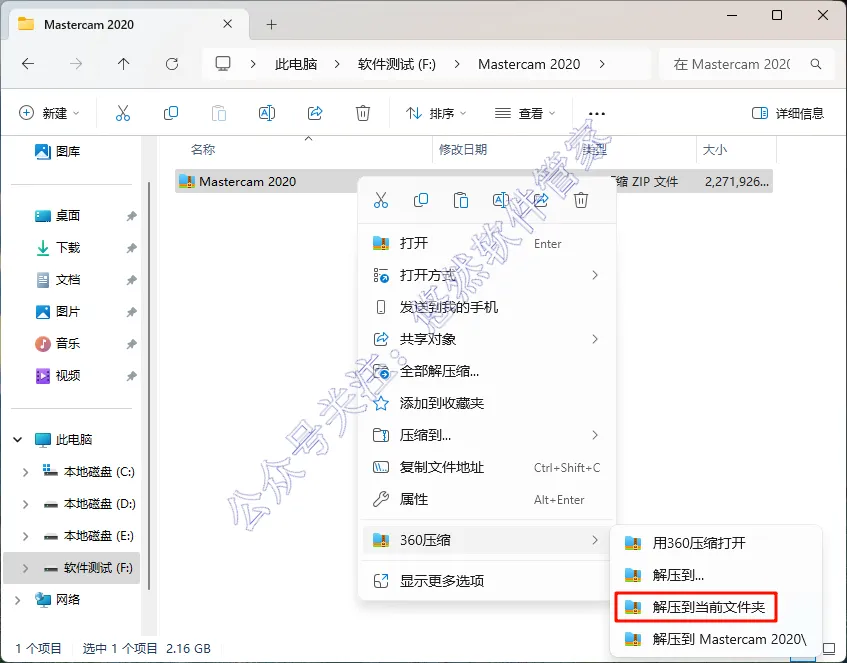
Task: Unpin 下载 using its pin icon
Action: (131, 248)
